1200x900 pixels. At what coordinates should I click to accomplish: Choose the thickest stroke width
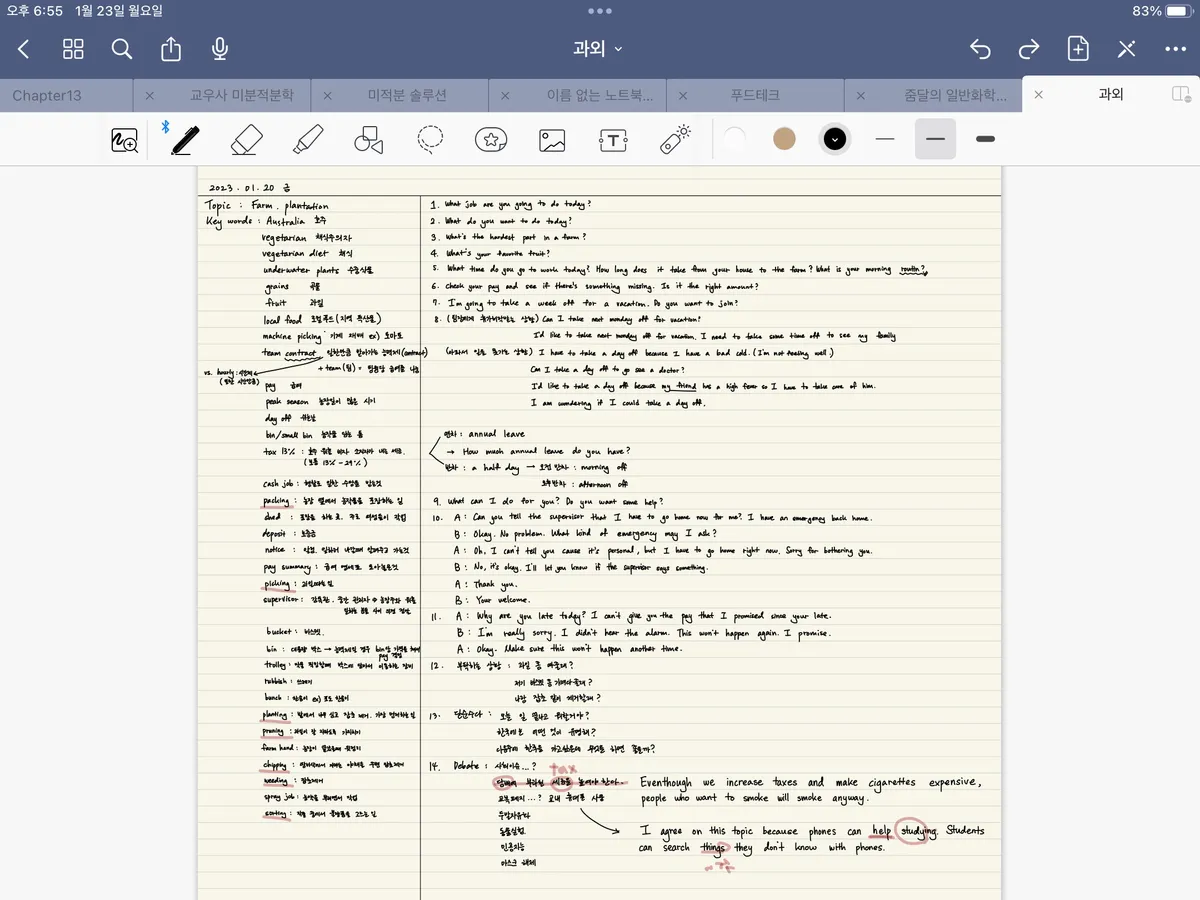(986, 139)
